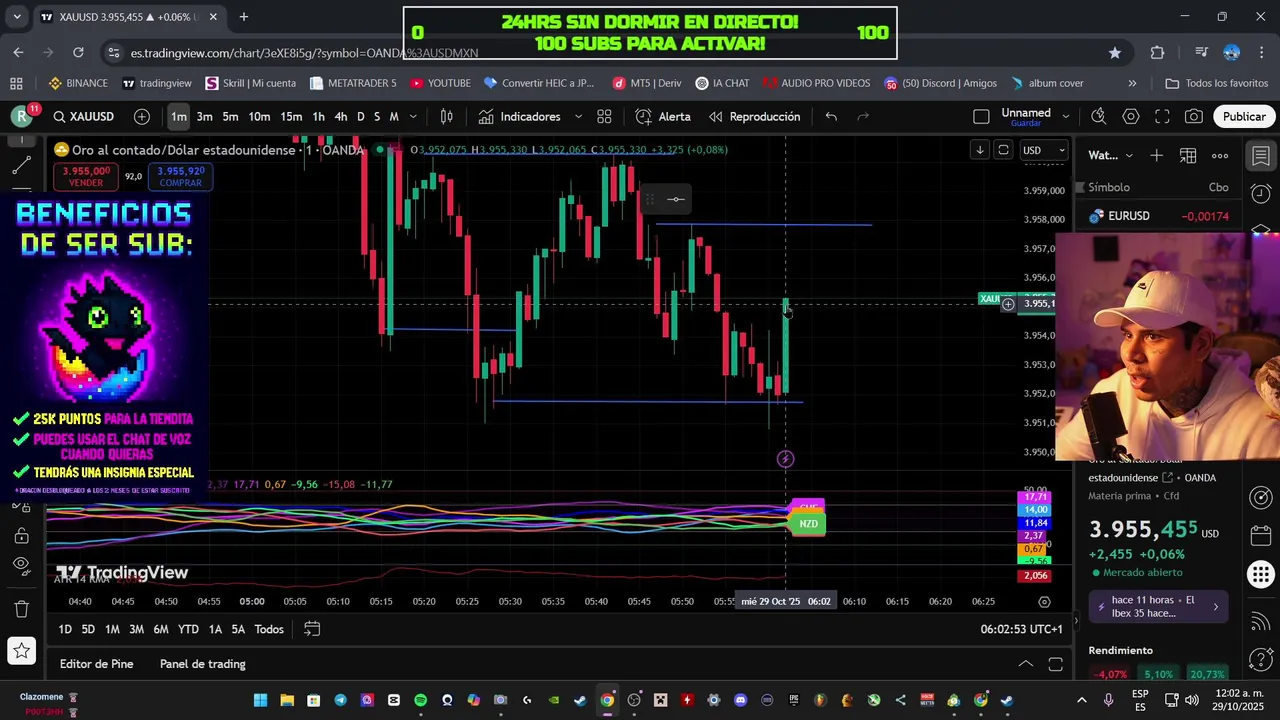The image size is (1280, 720).
Task: Toggle the auto-fit icon beside USD
Action: 1003,151
